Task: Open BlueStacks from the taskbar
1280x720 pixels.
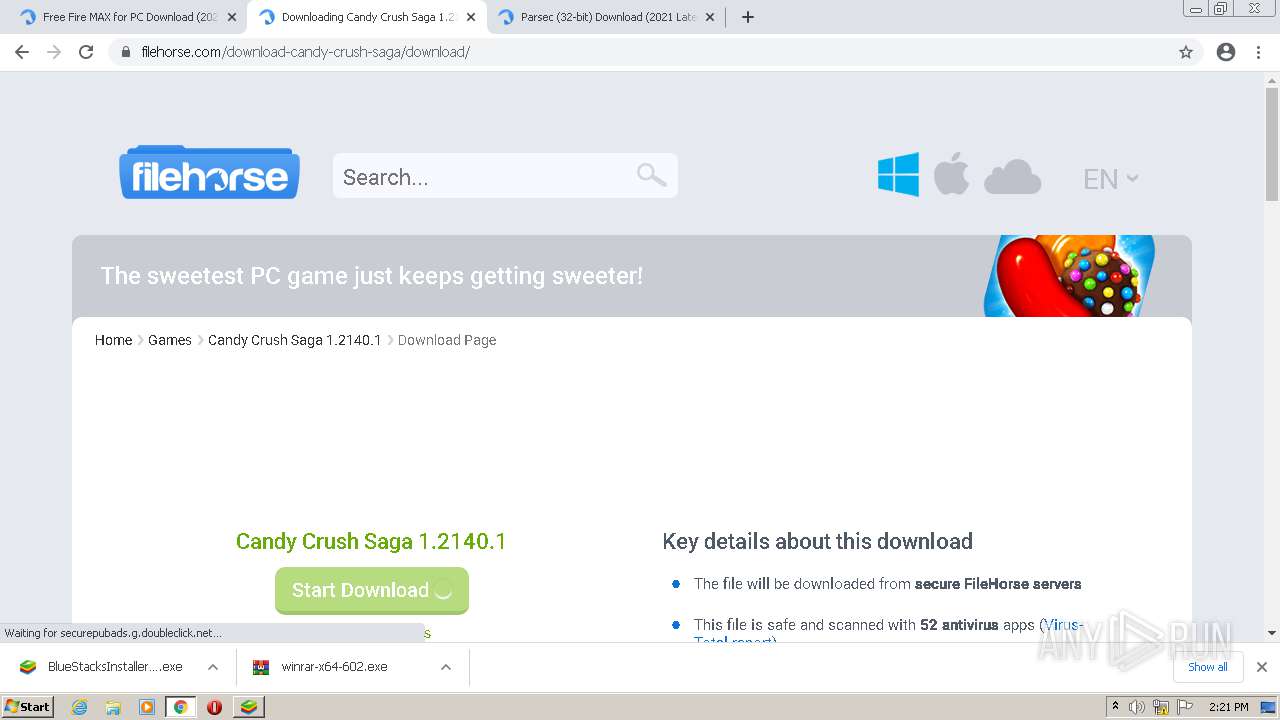Action: pos(248,707)
